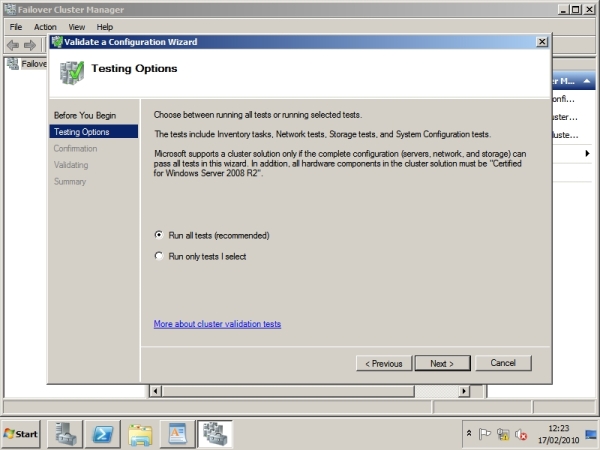This screenshot has height=450, width=600.
Task: Proceed with the Next button
Action: [442, 363]
